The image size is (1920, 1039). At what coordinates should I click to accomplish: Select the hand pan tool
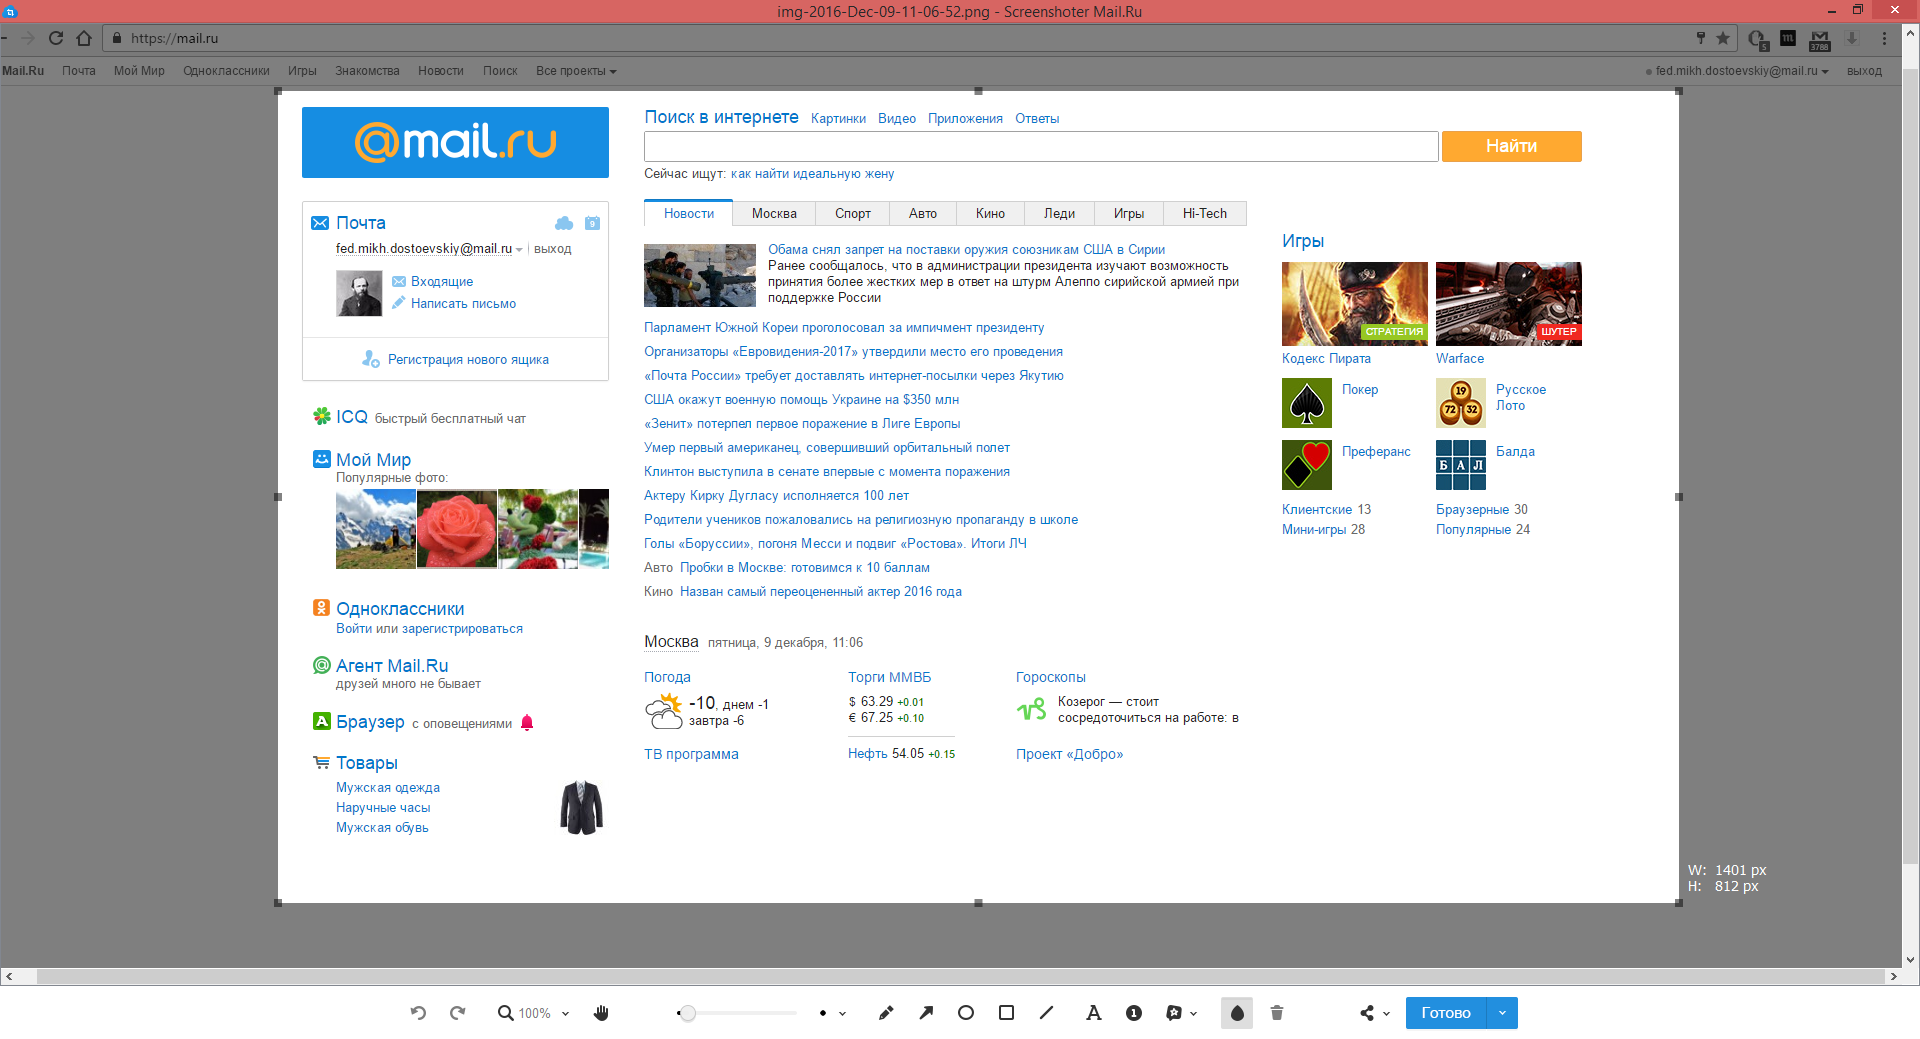tap(601, 1013)
